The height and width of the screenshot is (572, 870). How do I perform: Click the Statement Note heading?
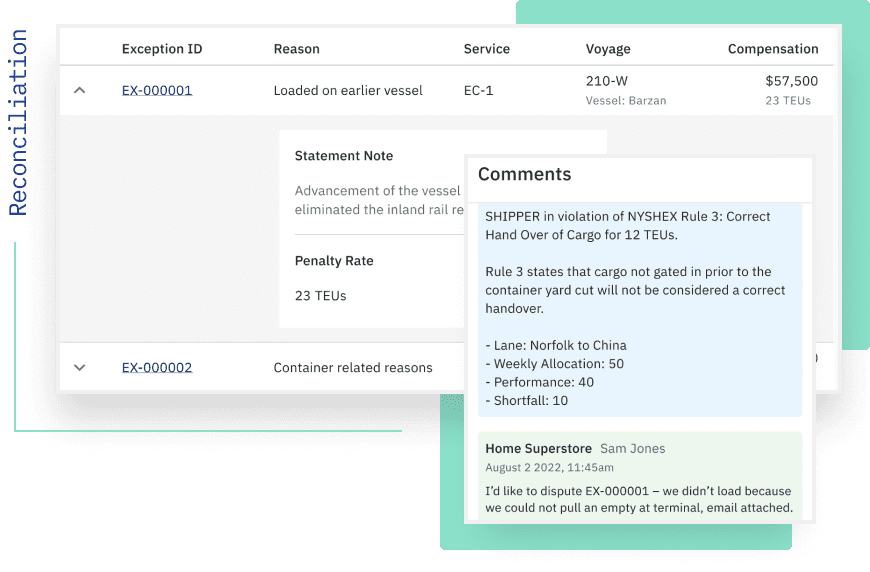[343, 156]
